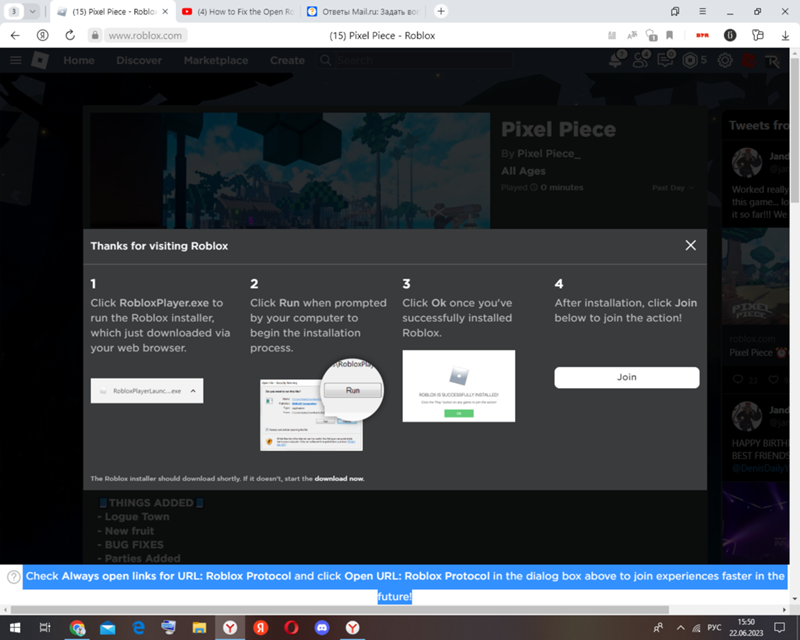Open Task View on the taskbar
Image resolution: width=800 pixels, height=640 pixels.
click(x=45, y=628)
